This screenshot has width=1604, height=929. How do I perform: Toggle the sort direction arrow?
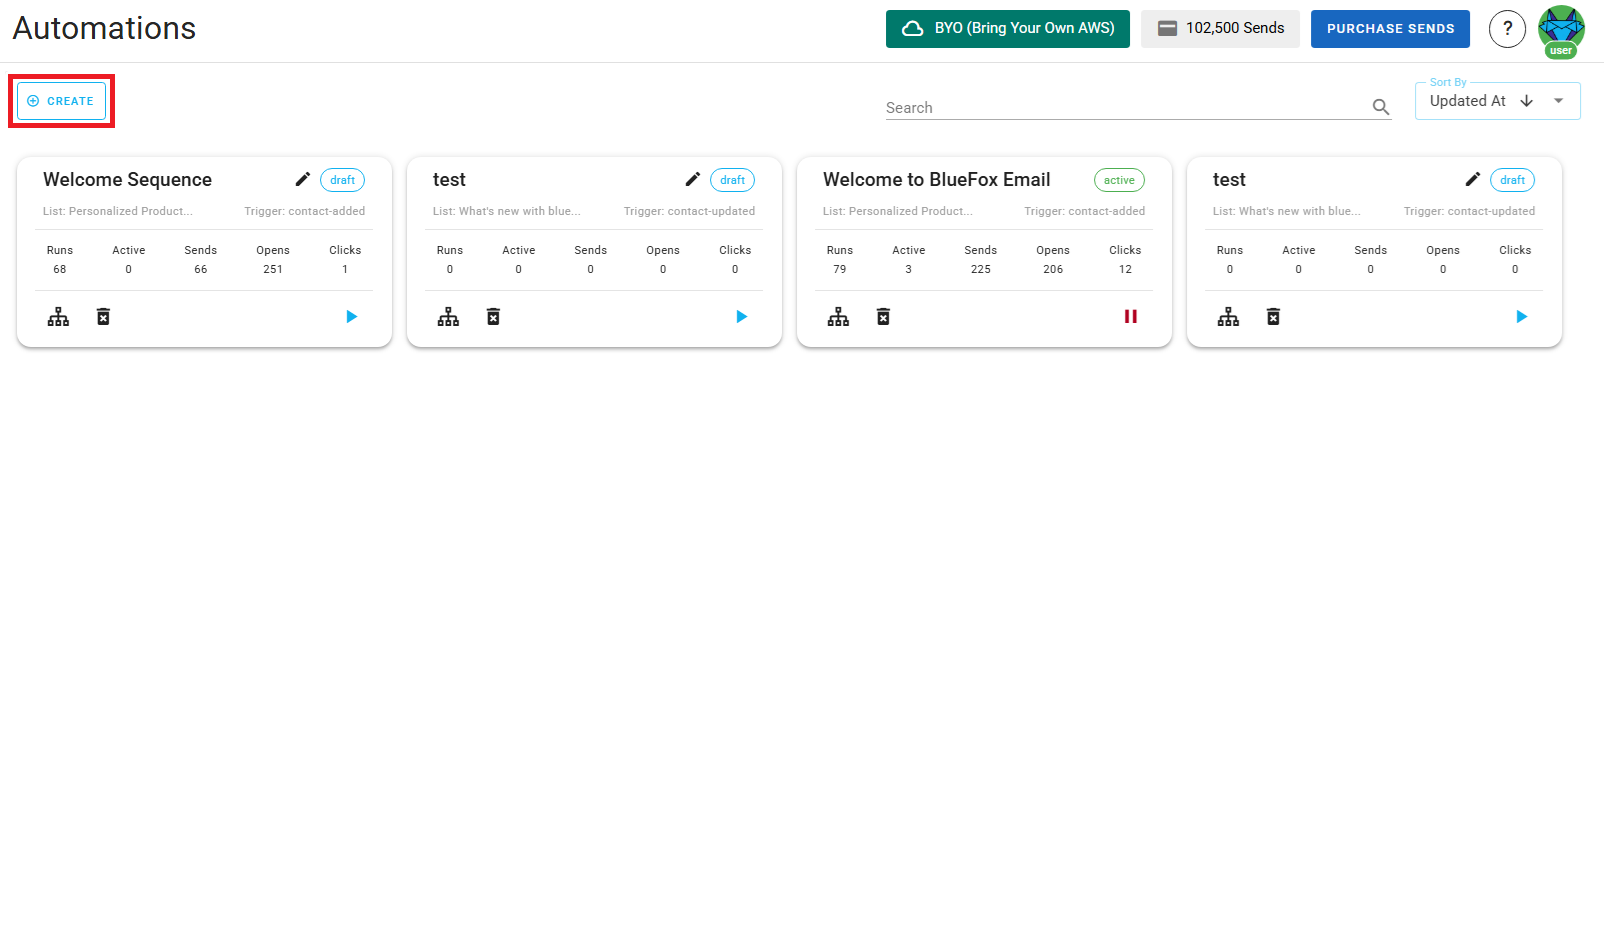point(1527,100)
